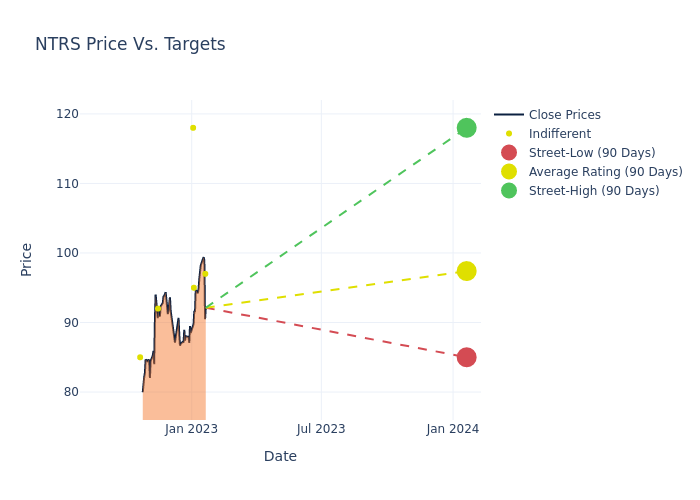Click the Indifferent data point at 118
700x500 pixels.
pyautogui.click(x=193, y=128)
